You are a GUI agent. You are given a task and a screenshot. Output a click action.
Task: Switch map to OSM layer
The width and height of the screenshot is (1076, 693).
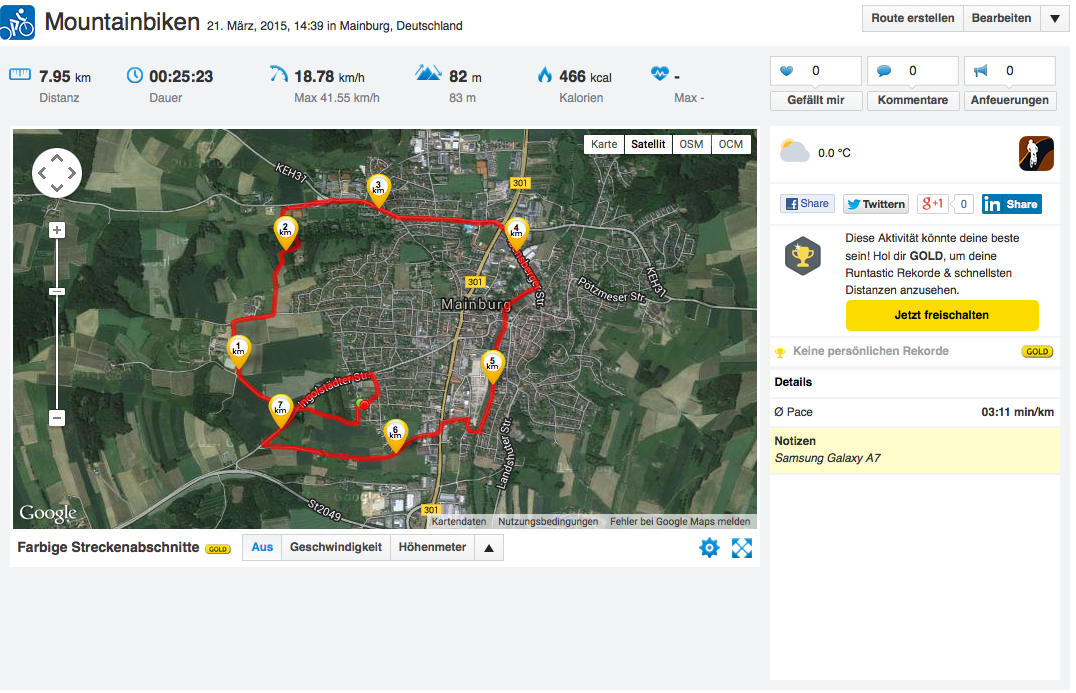[691, 144]
